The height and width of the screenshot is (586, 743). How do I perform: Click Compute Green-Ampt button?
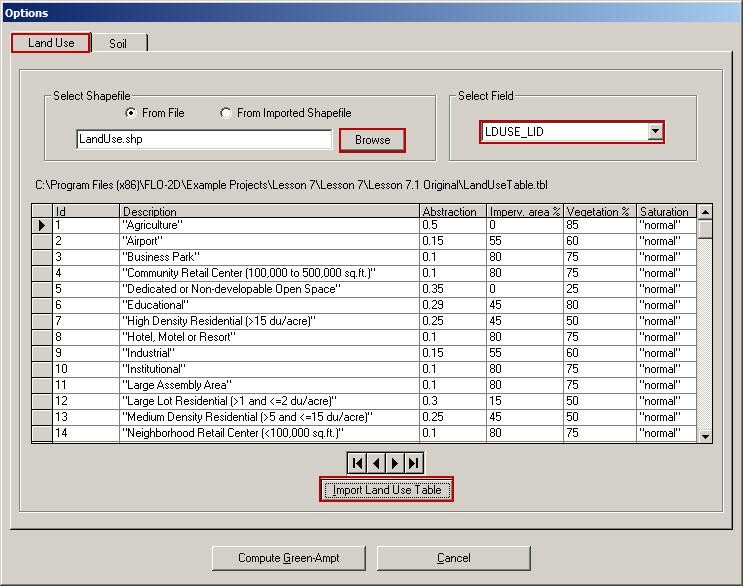[288, 558]
